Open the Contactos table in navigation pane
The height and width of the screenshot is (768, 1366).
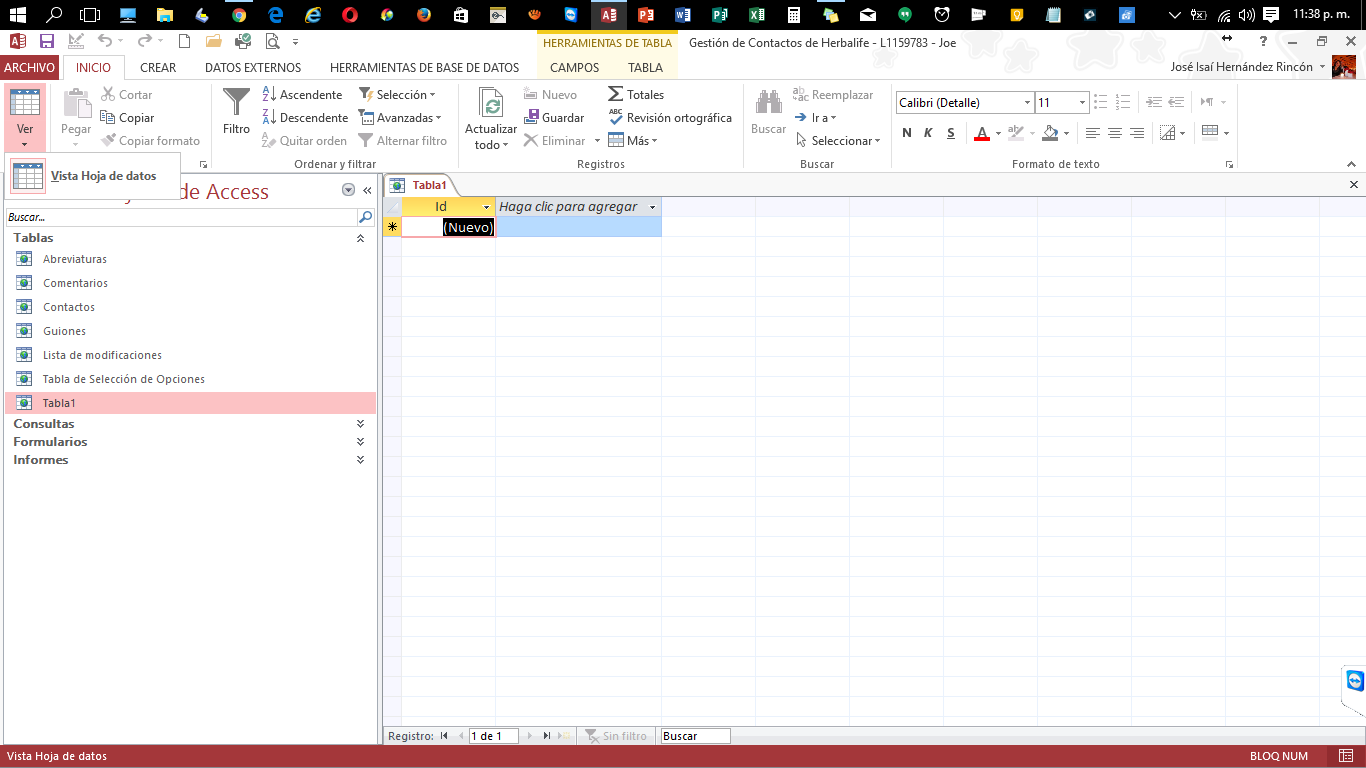point(69,307)
